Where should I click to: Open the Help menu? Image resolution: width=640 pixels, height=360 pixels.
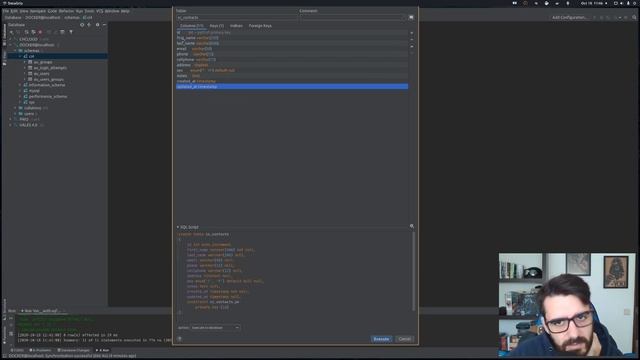click(x=125, y=11)
